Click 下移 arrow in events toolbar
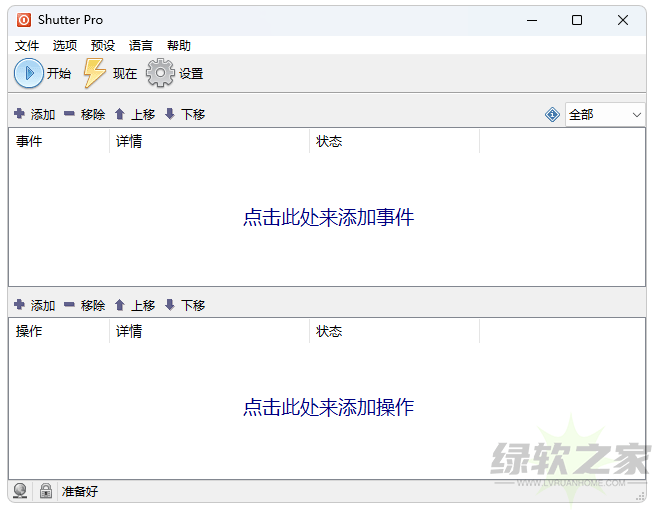This screenshot has width=654, height=510. pyautogui.click(x=170, y=114)
